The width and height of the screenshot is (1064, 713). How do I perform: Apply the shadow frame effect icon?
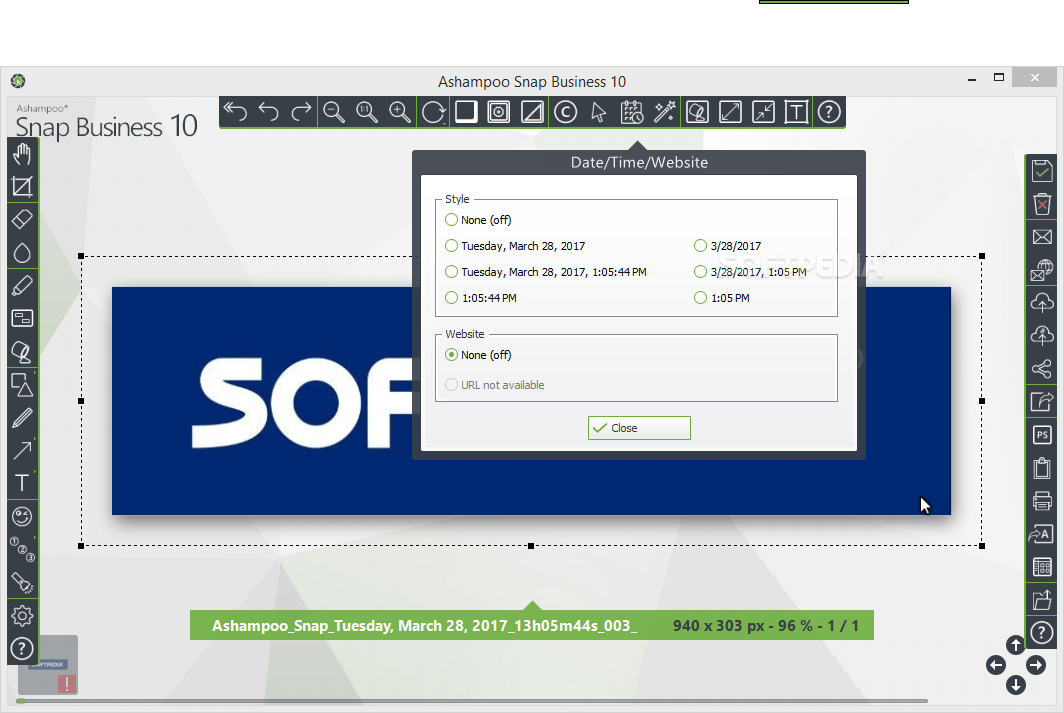[466, 112]
